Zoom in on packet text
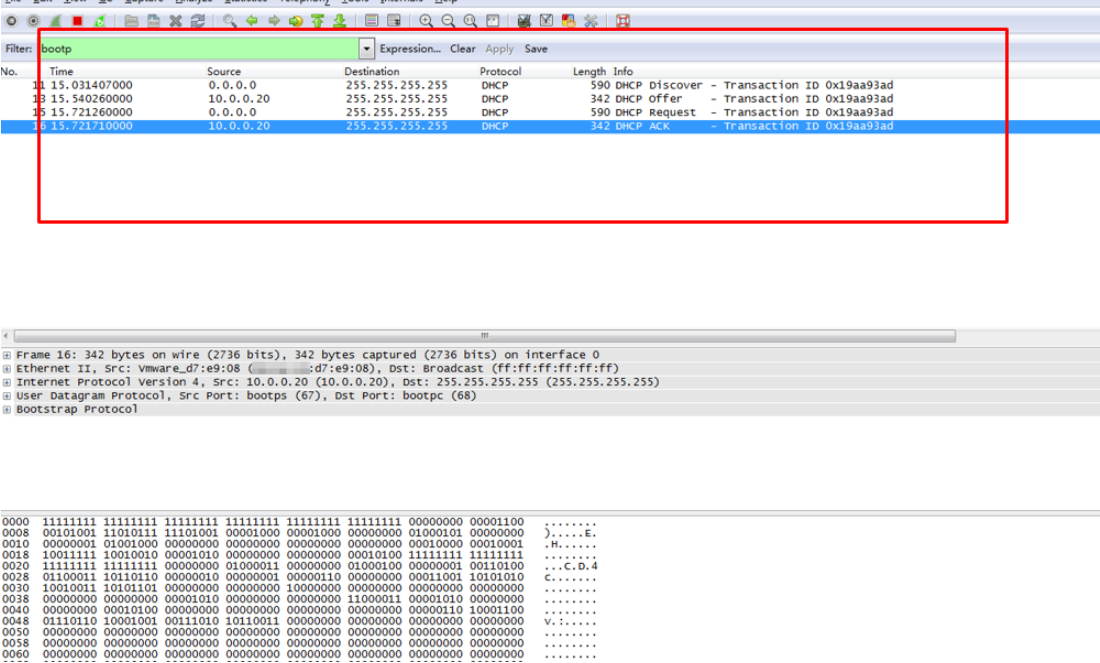1100x663 pixels. [426, 21]
